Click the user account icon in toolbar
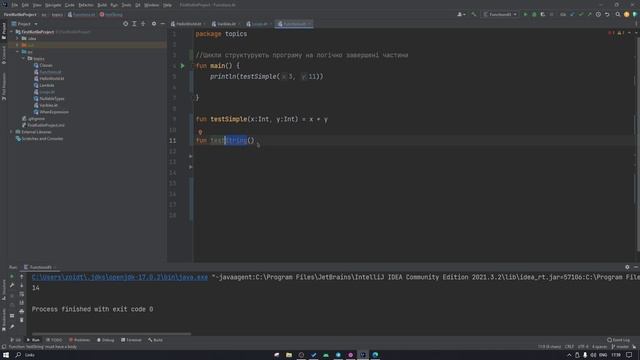The image size is (640, 360). click(x=461, y=15)
